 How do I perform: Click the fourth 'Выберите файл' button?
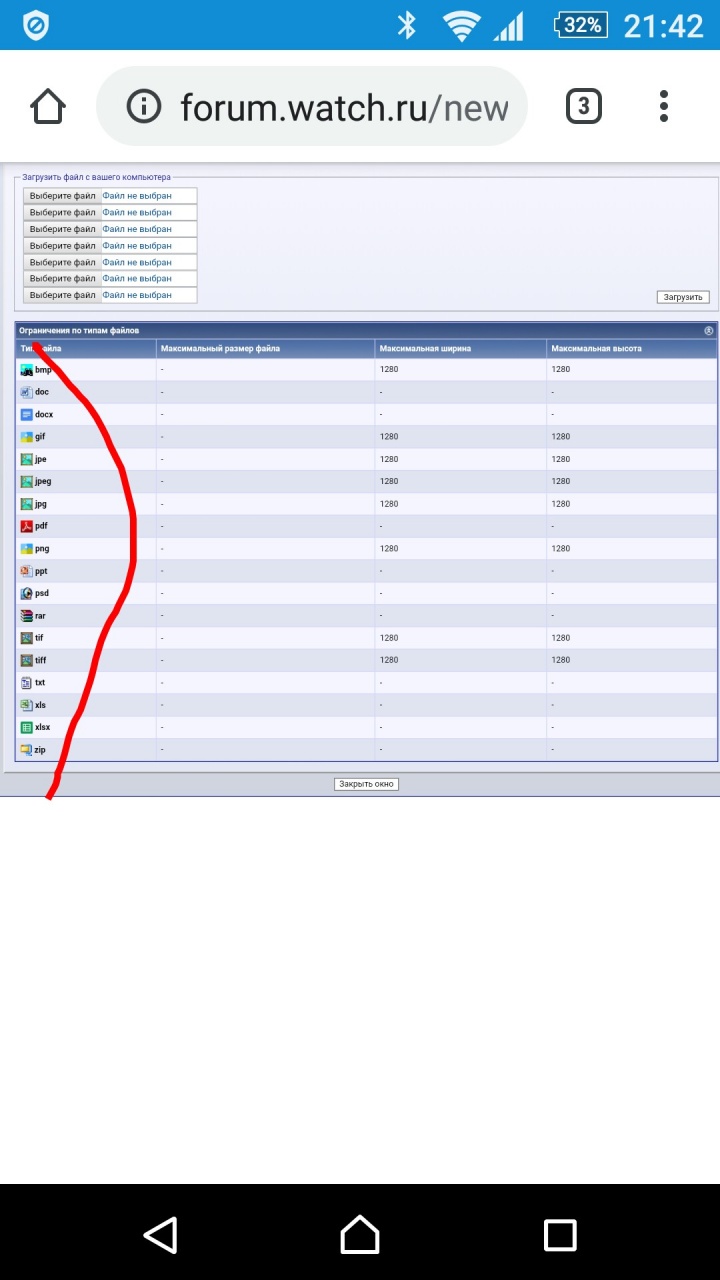pos(62,246)
